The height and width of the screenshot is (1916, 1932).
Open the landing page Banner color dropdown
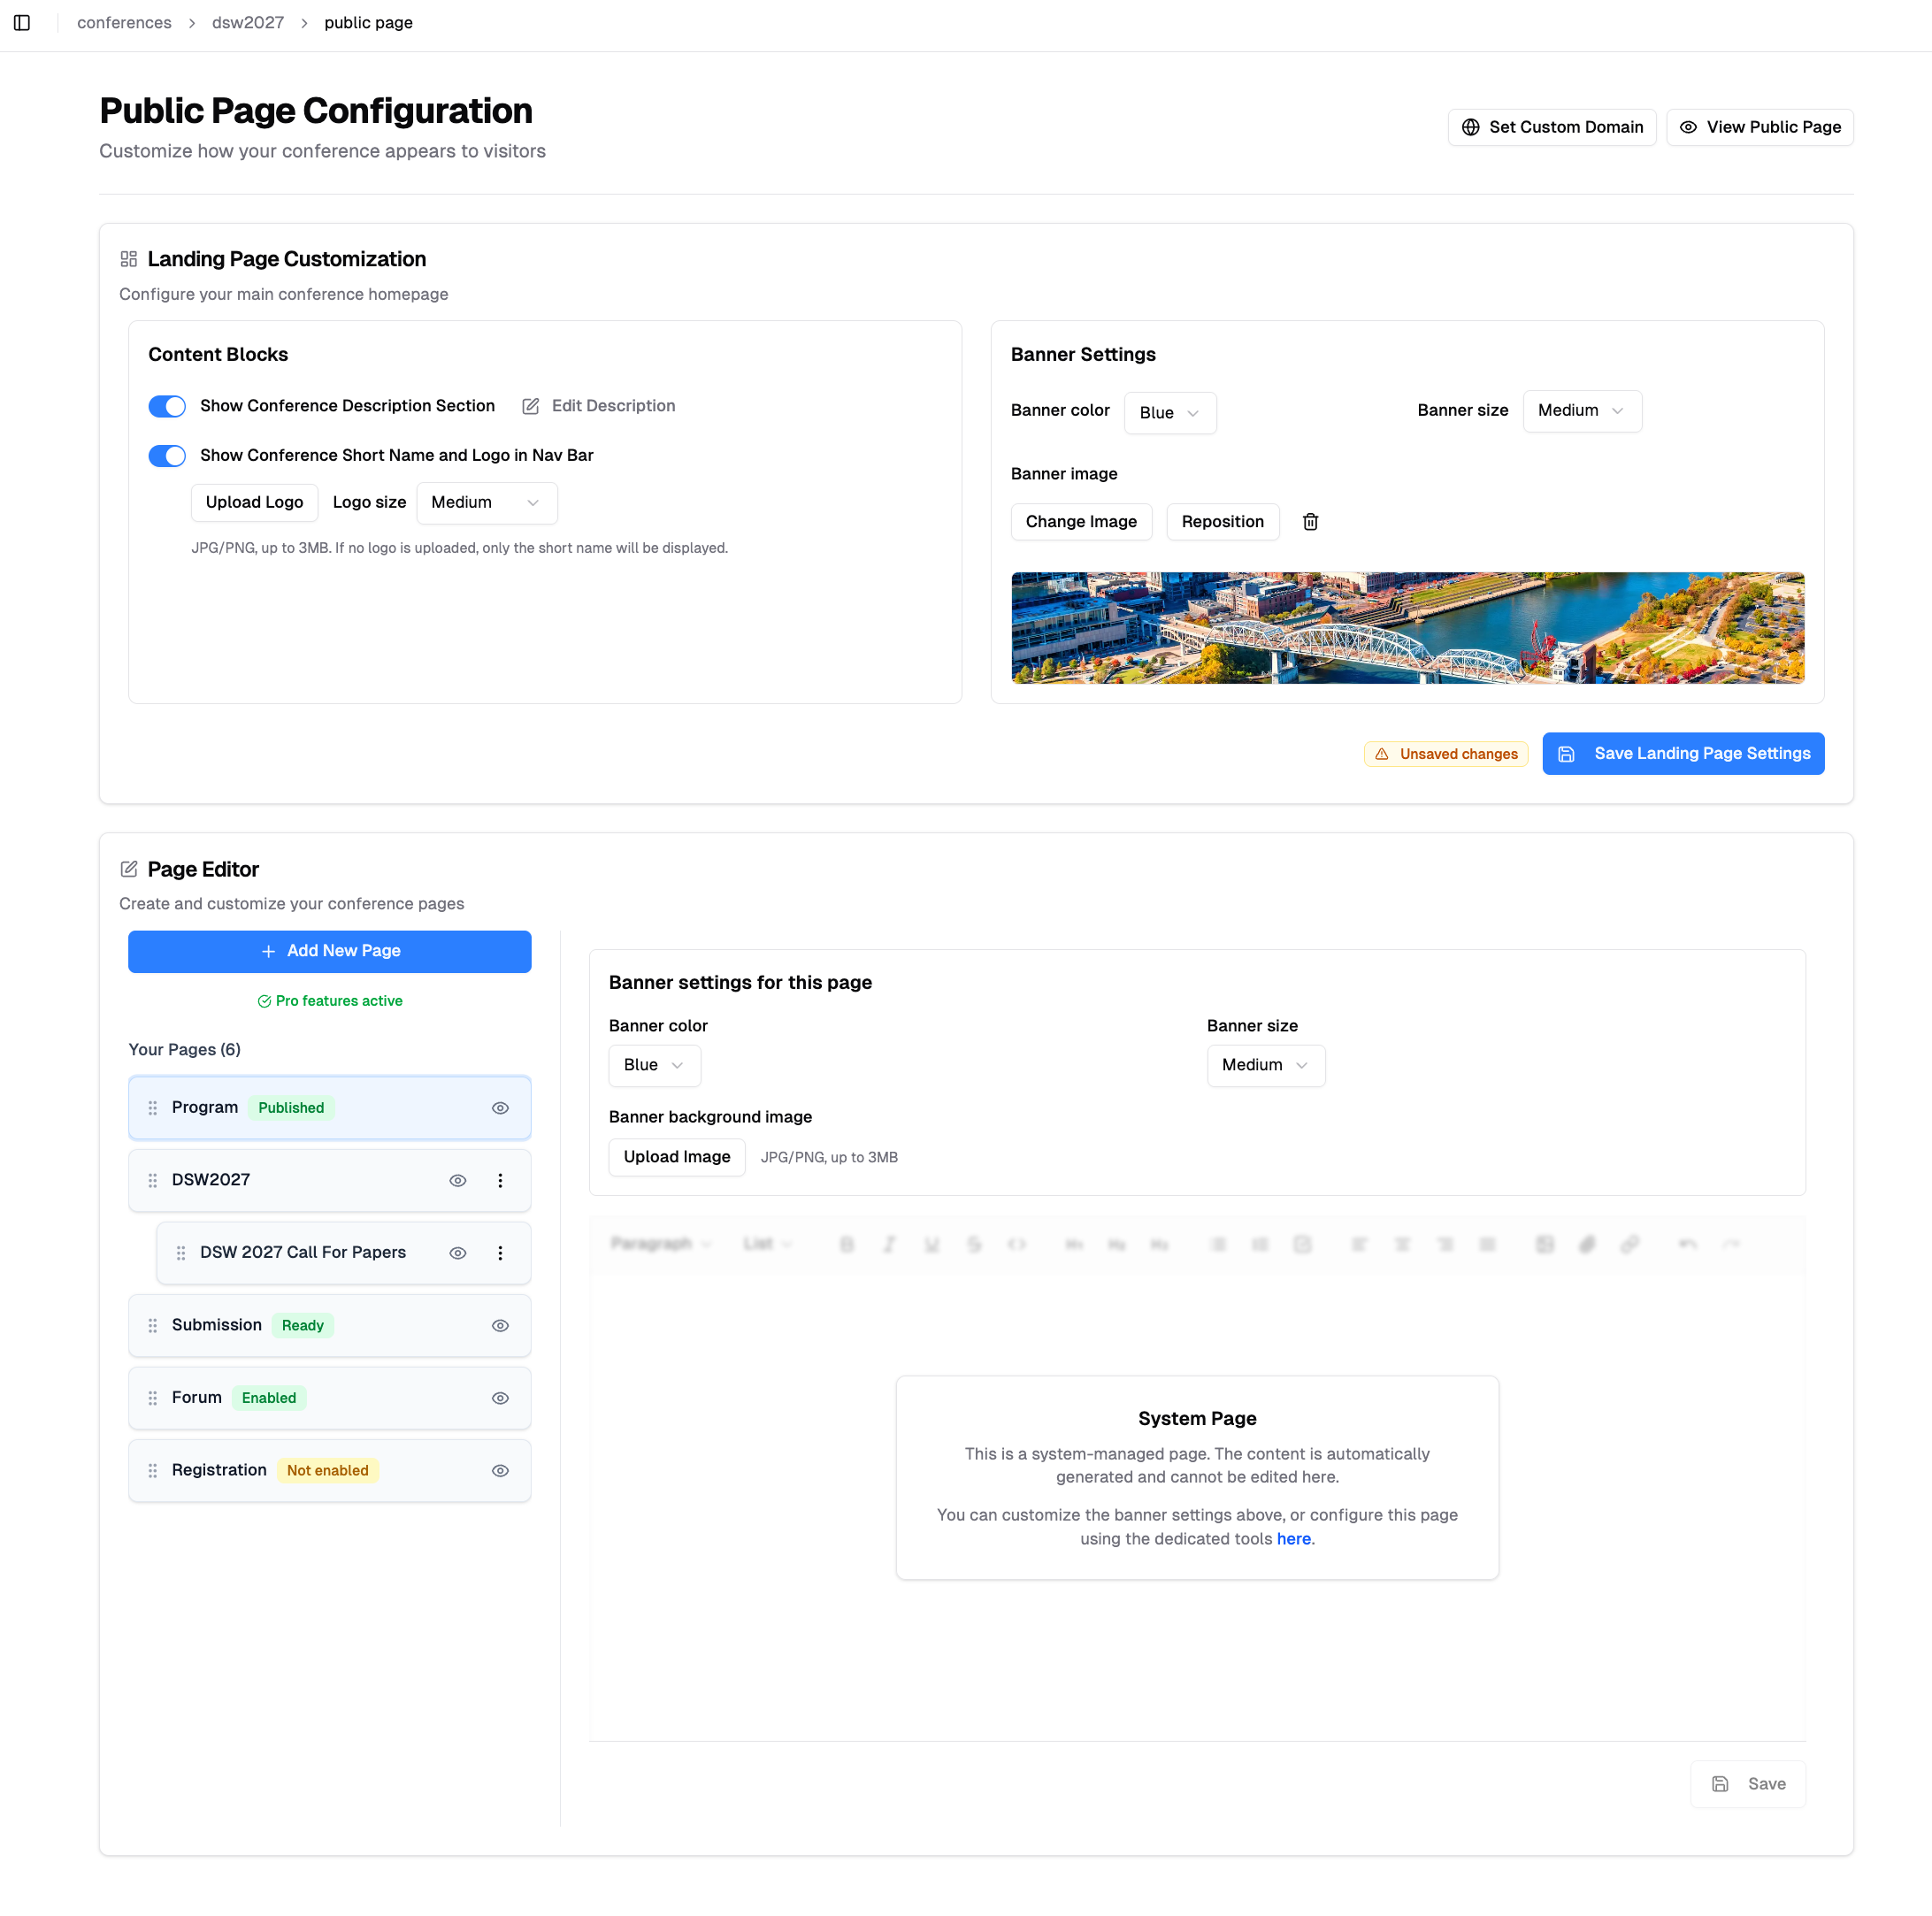click(1169, 413)
